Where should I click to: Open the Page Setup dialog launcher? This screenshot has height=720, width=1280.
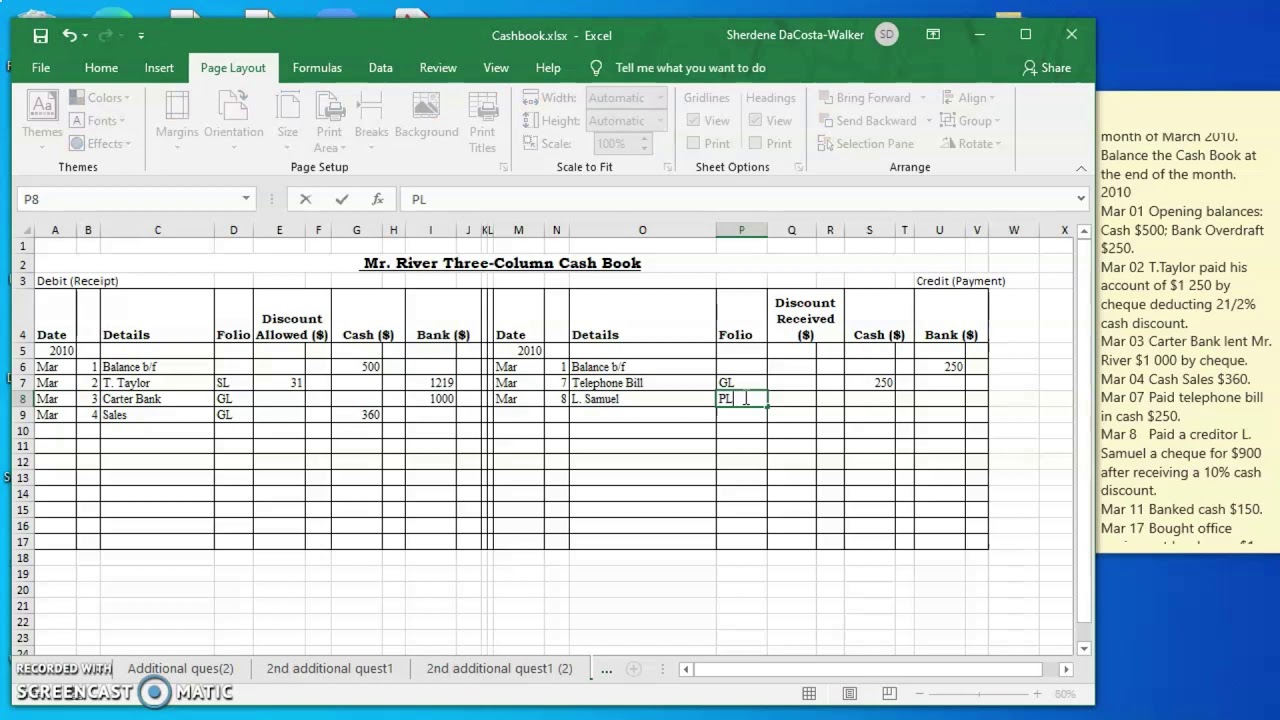tap(502, 167)
